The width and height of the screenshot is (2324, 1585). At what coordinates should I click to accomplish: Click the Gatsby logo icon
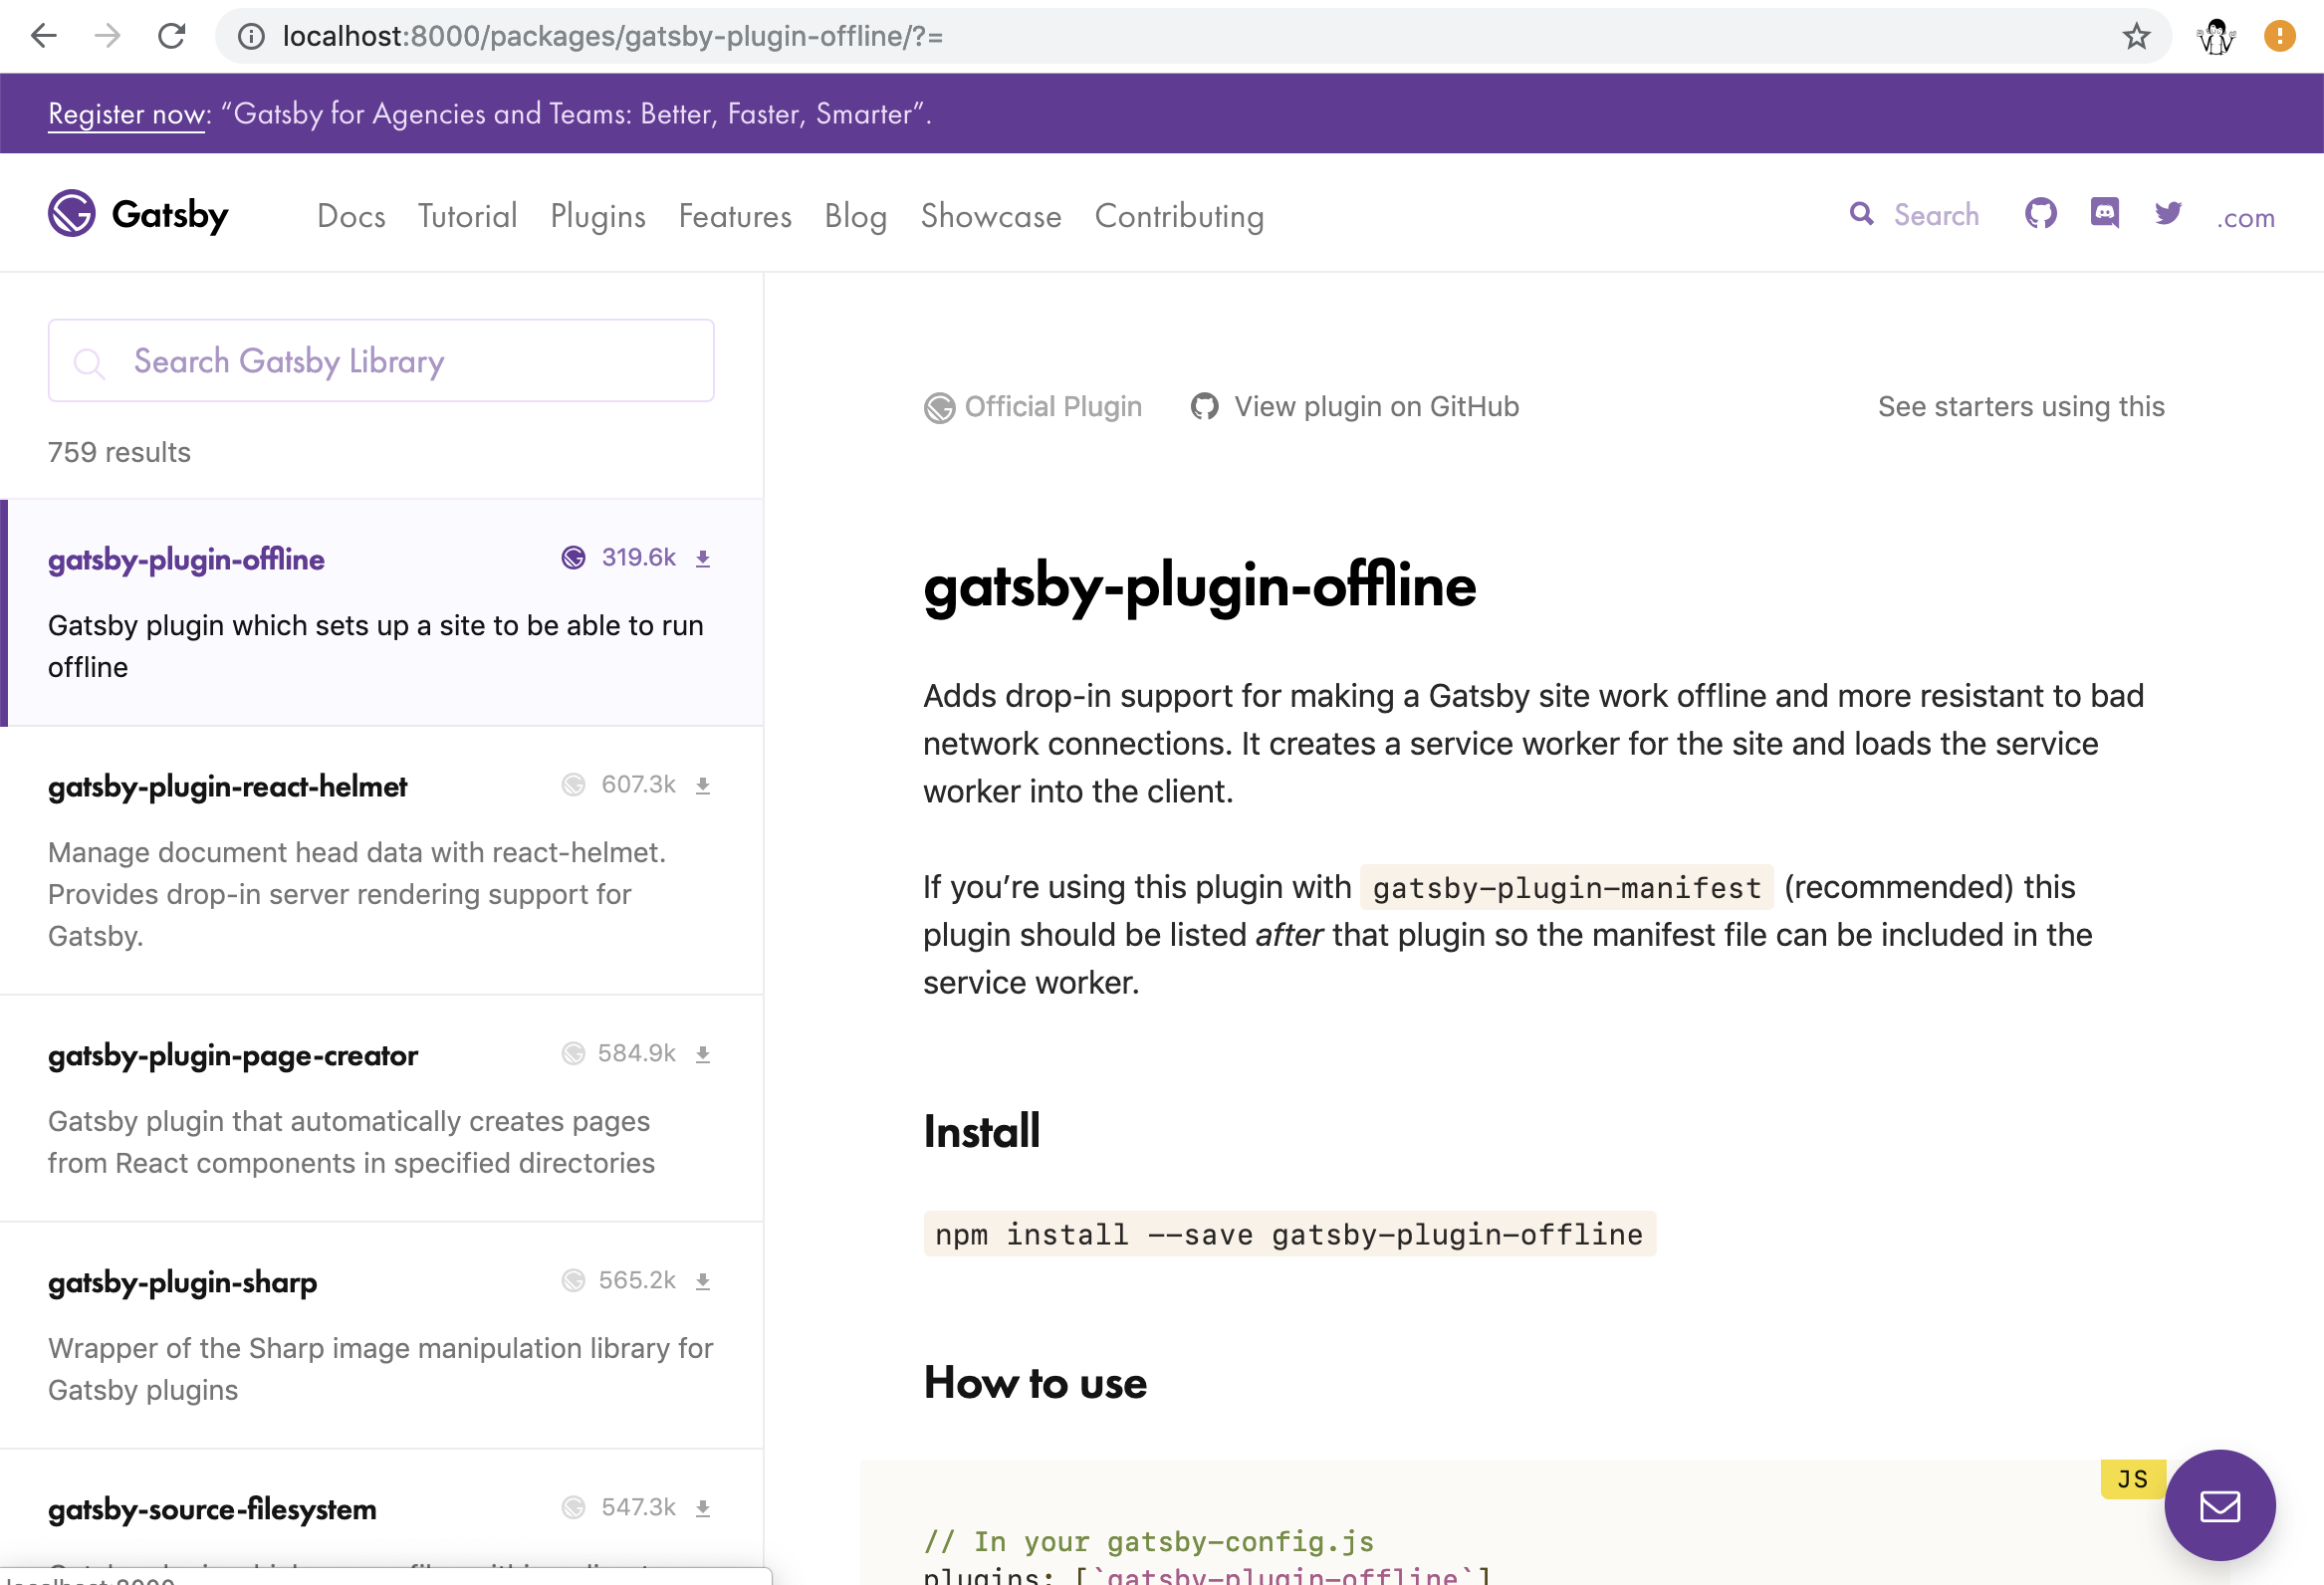coord(72,214)
